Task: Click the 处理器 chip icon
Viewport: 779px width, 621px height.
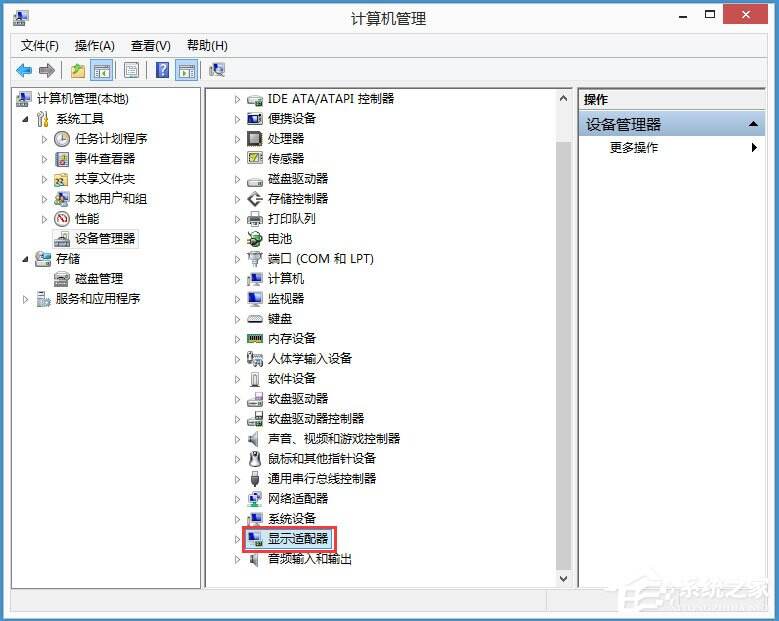Action: (x=255, y=139)
